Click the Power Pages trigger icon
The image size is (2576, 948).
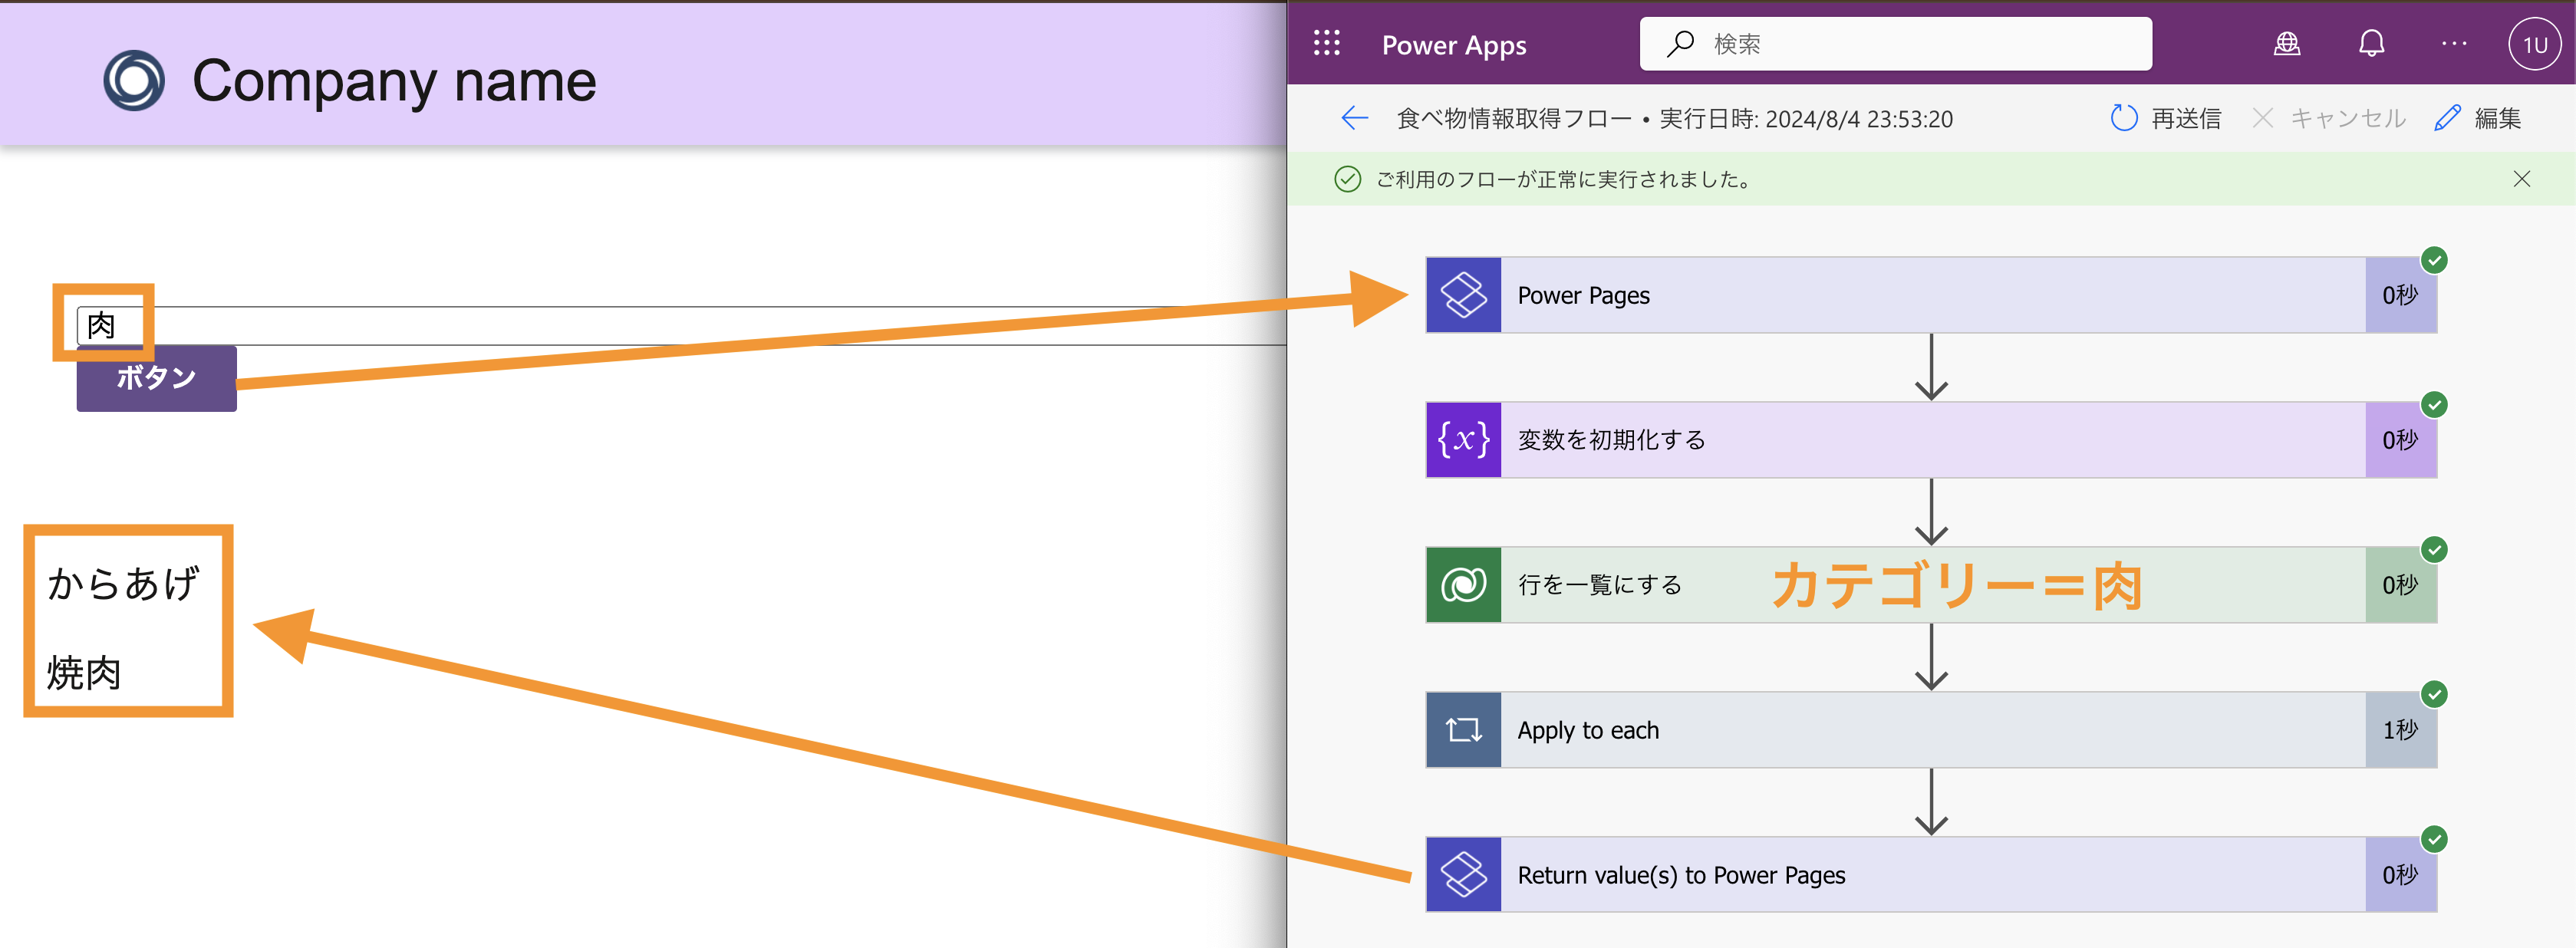pos(1463,295)
